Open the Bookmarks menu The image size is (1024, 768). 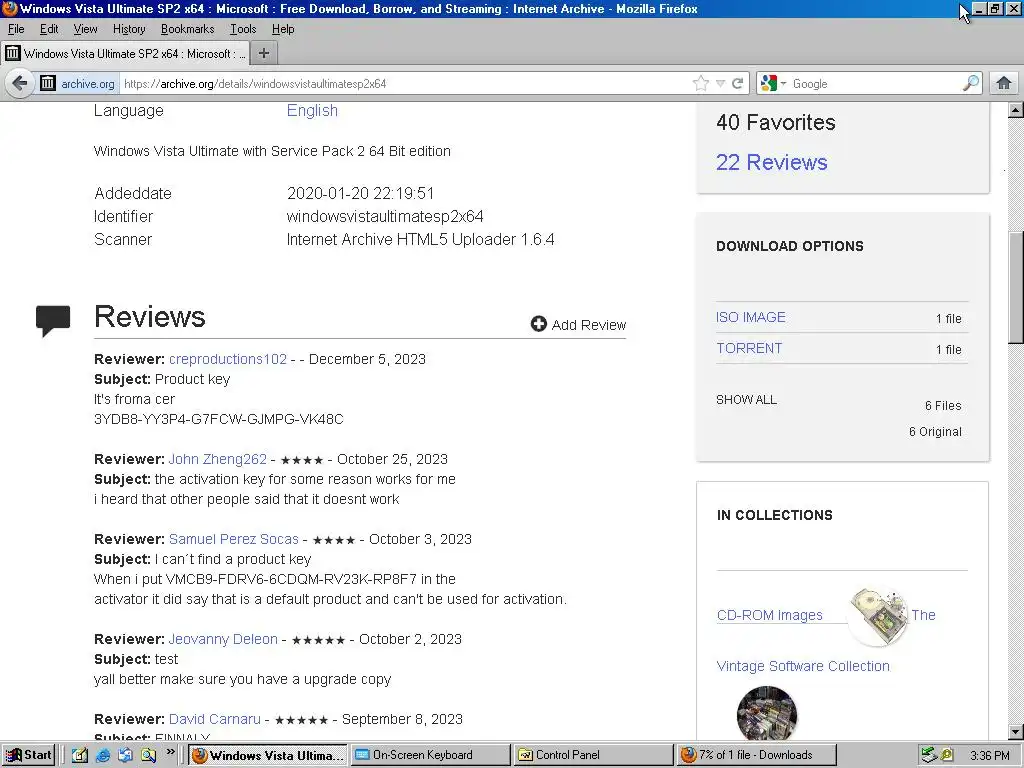pos(187,29)
